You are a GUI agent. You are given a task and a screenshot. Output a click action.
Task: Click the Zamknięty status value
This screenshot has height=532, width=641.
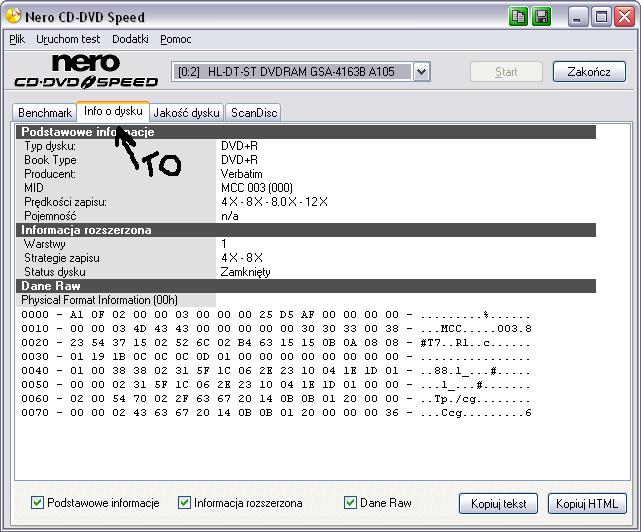246,272
